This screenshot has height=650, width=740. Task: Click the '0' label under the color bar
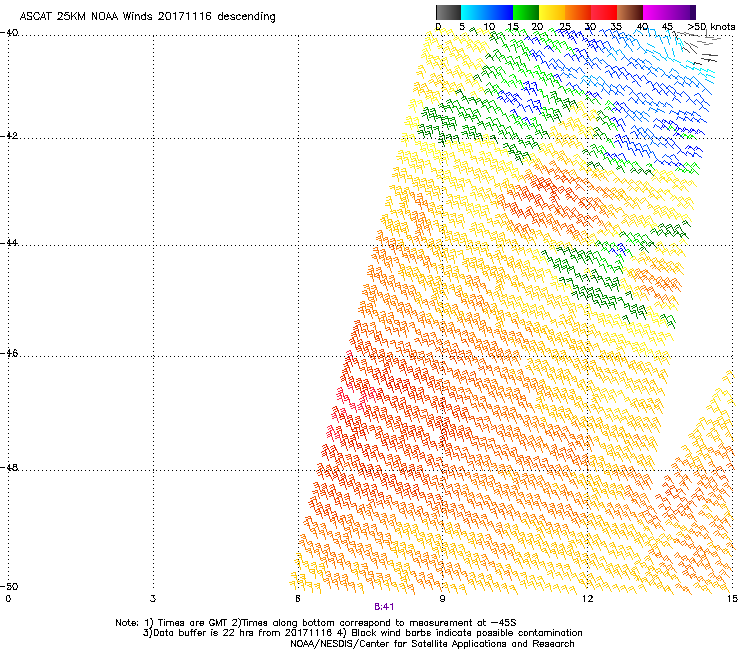click(438, 27)
